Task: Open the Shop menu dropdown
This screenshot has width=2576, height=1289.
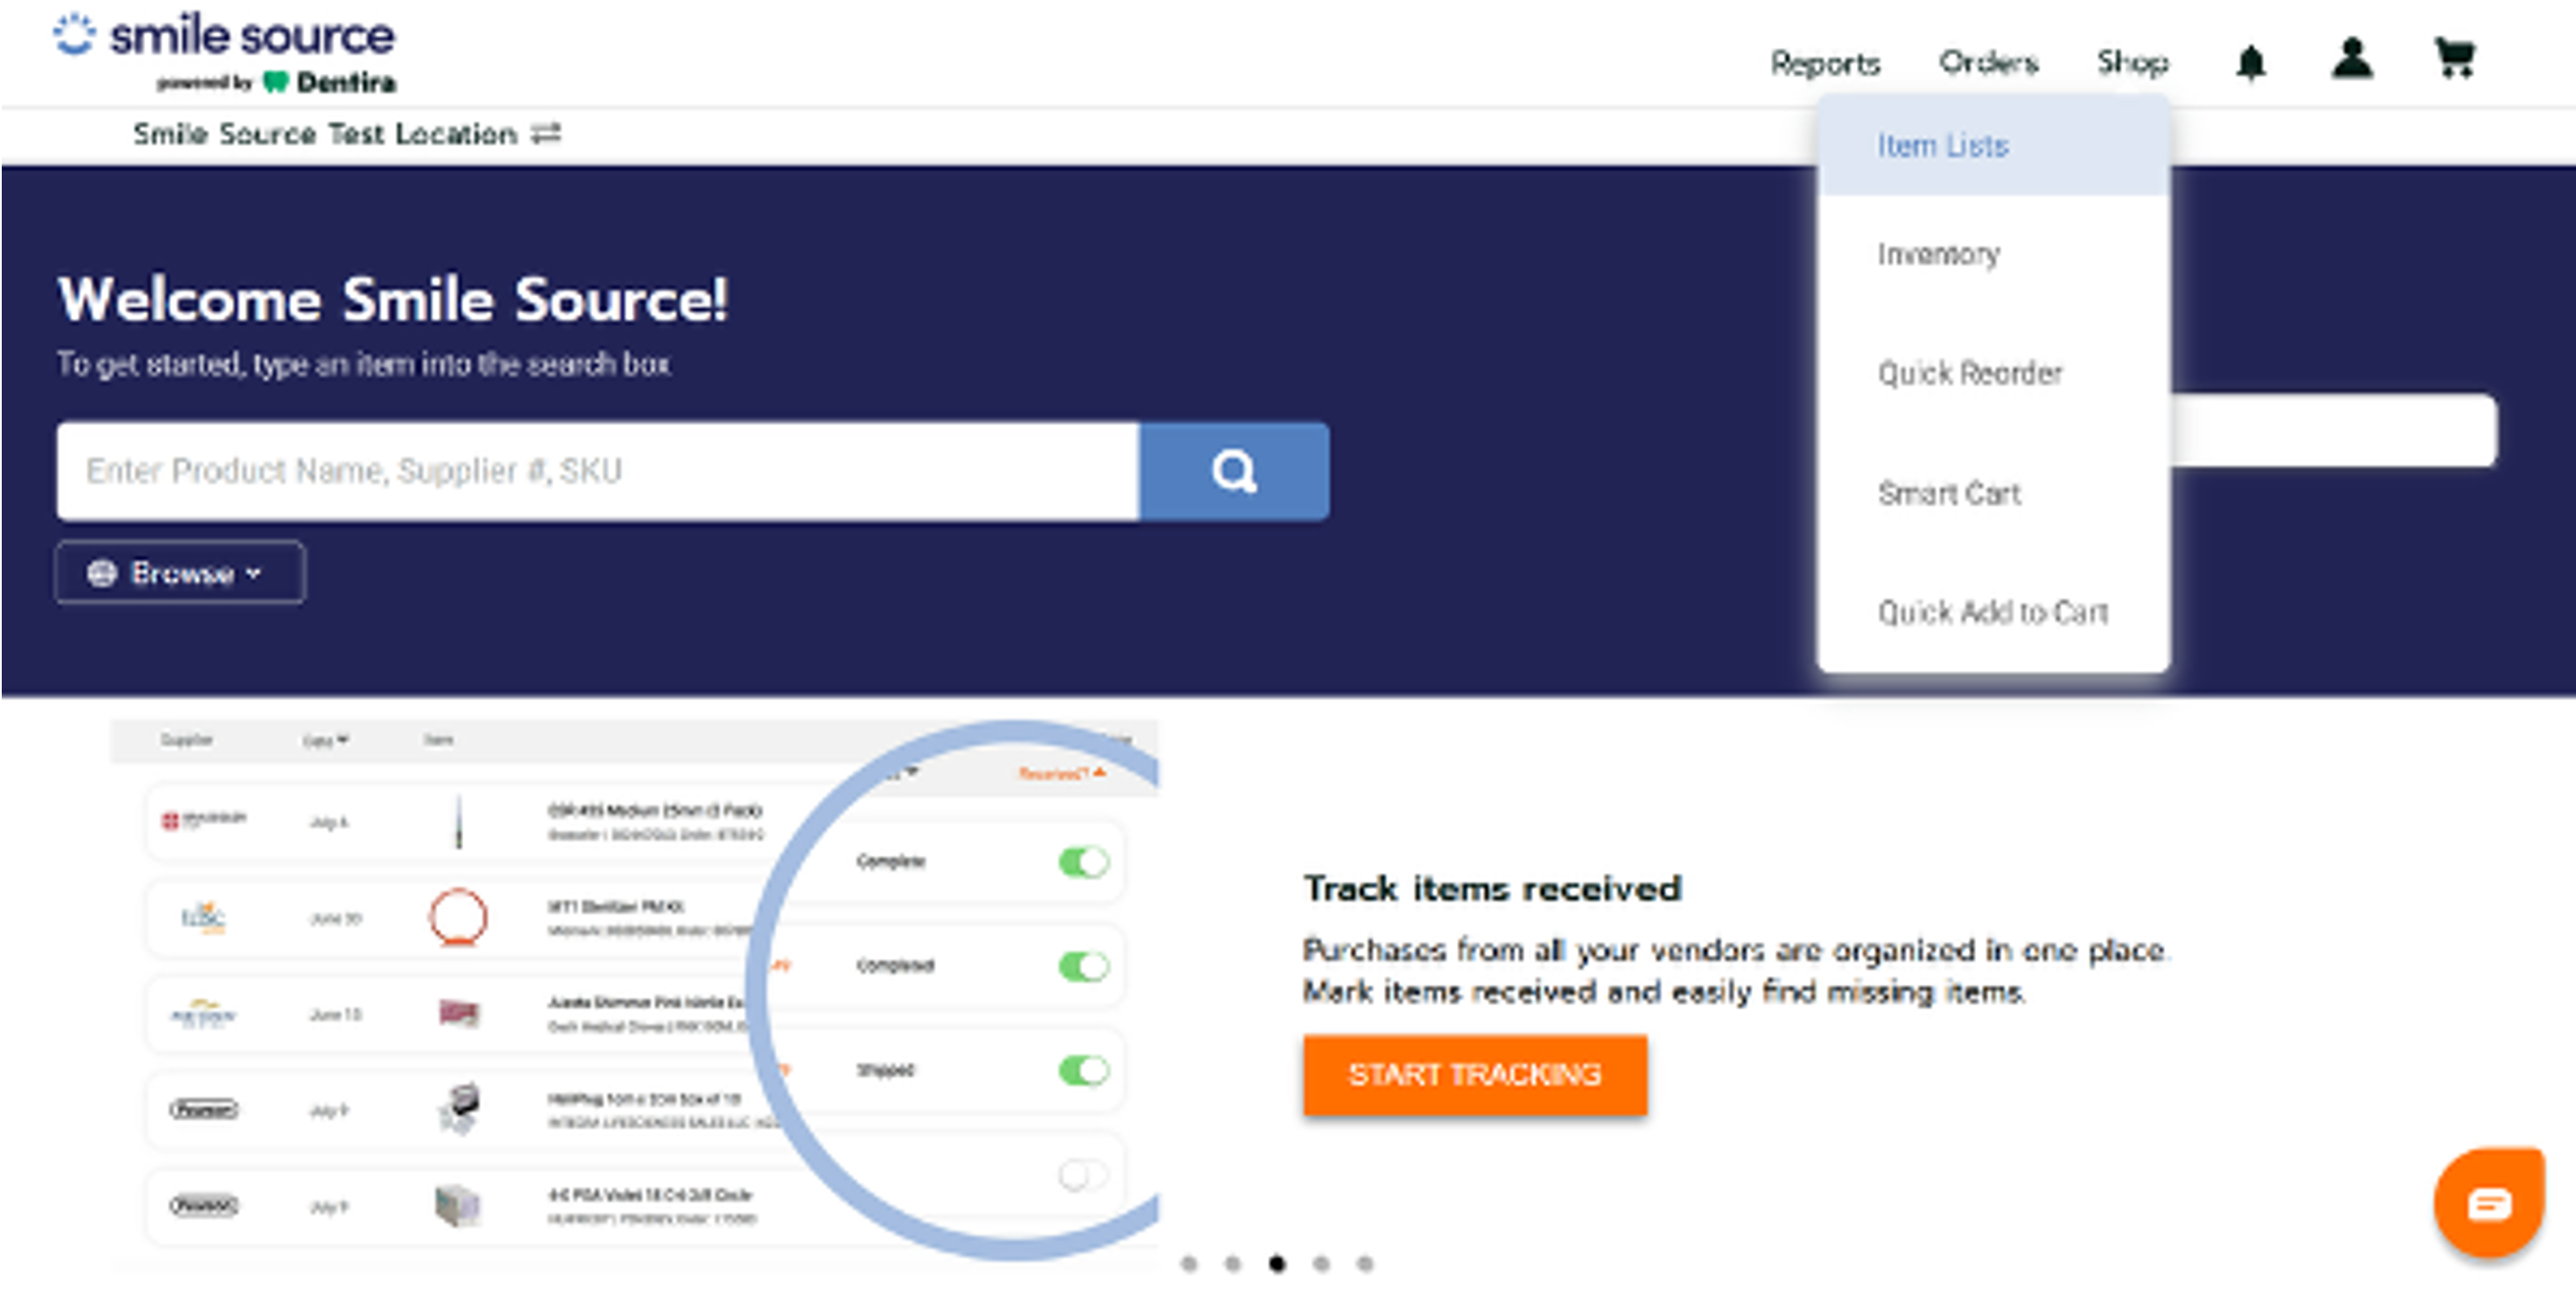Action: (x=2132, y=63)
